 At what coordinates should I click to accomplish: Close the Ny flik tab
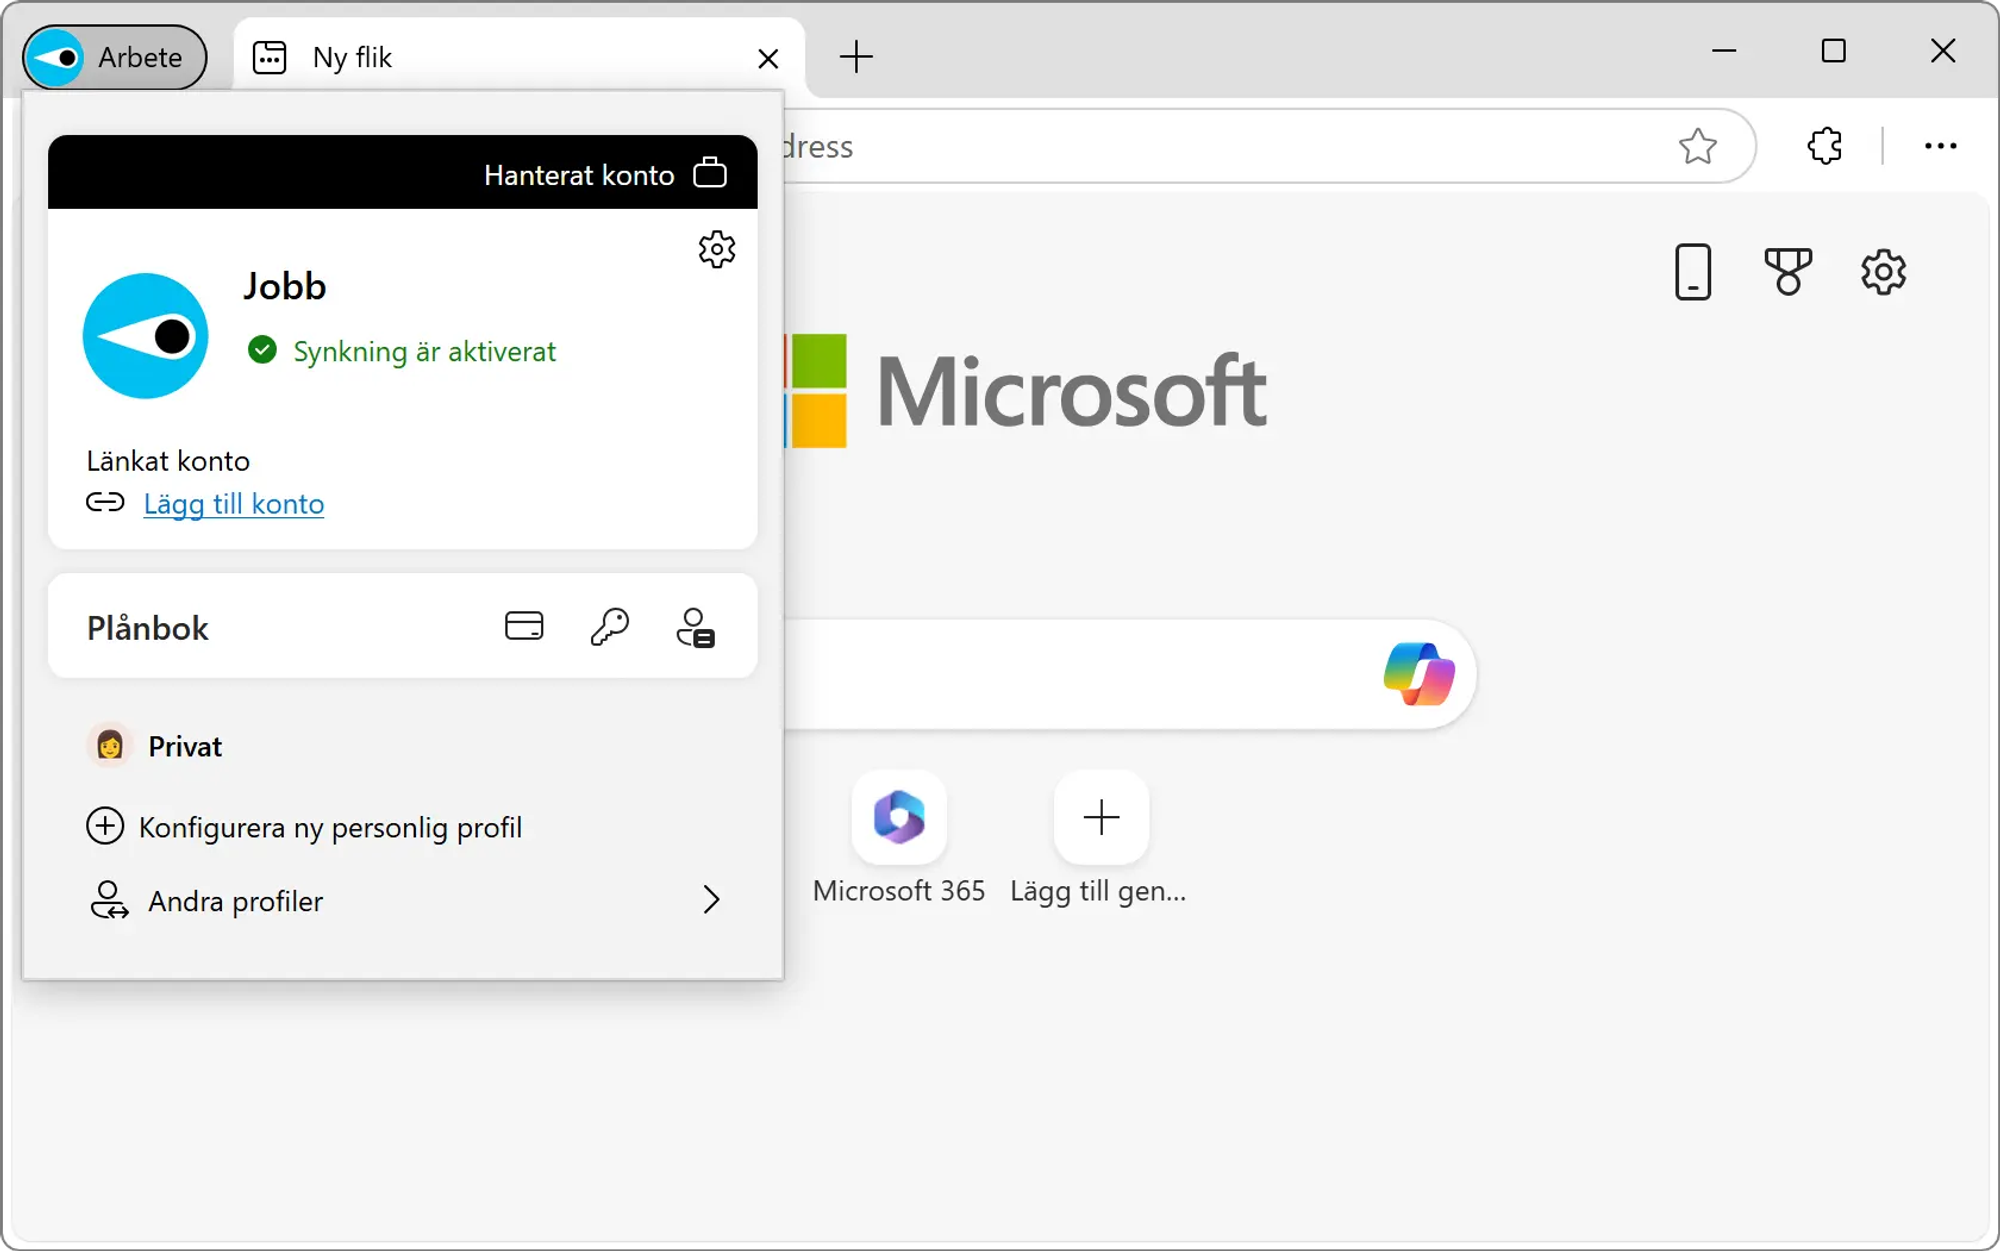point(768,59)
